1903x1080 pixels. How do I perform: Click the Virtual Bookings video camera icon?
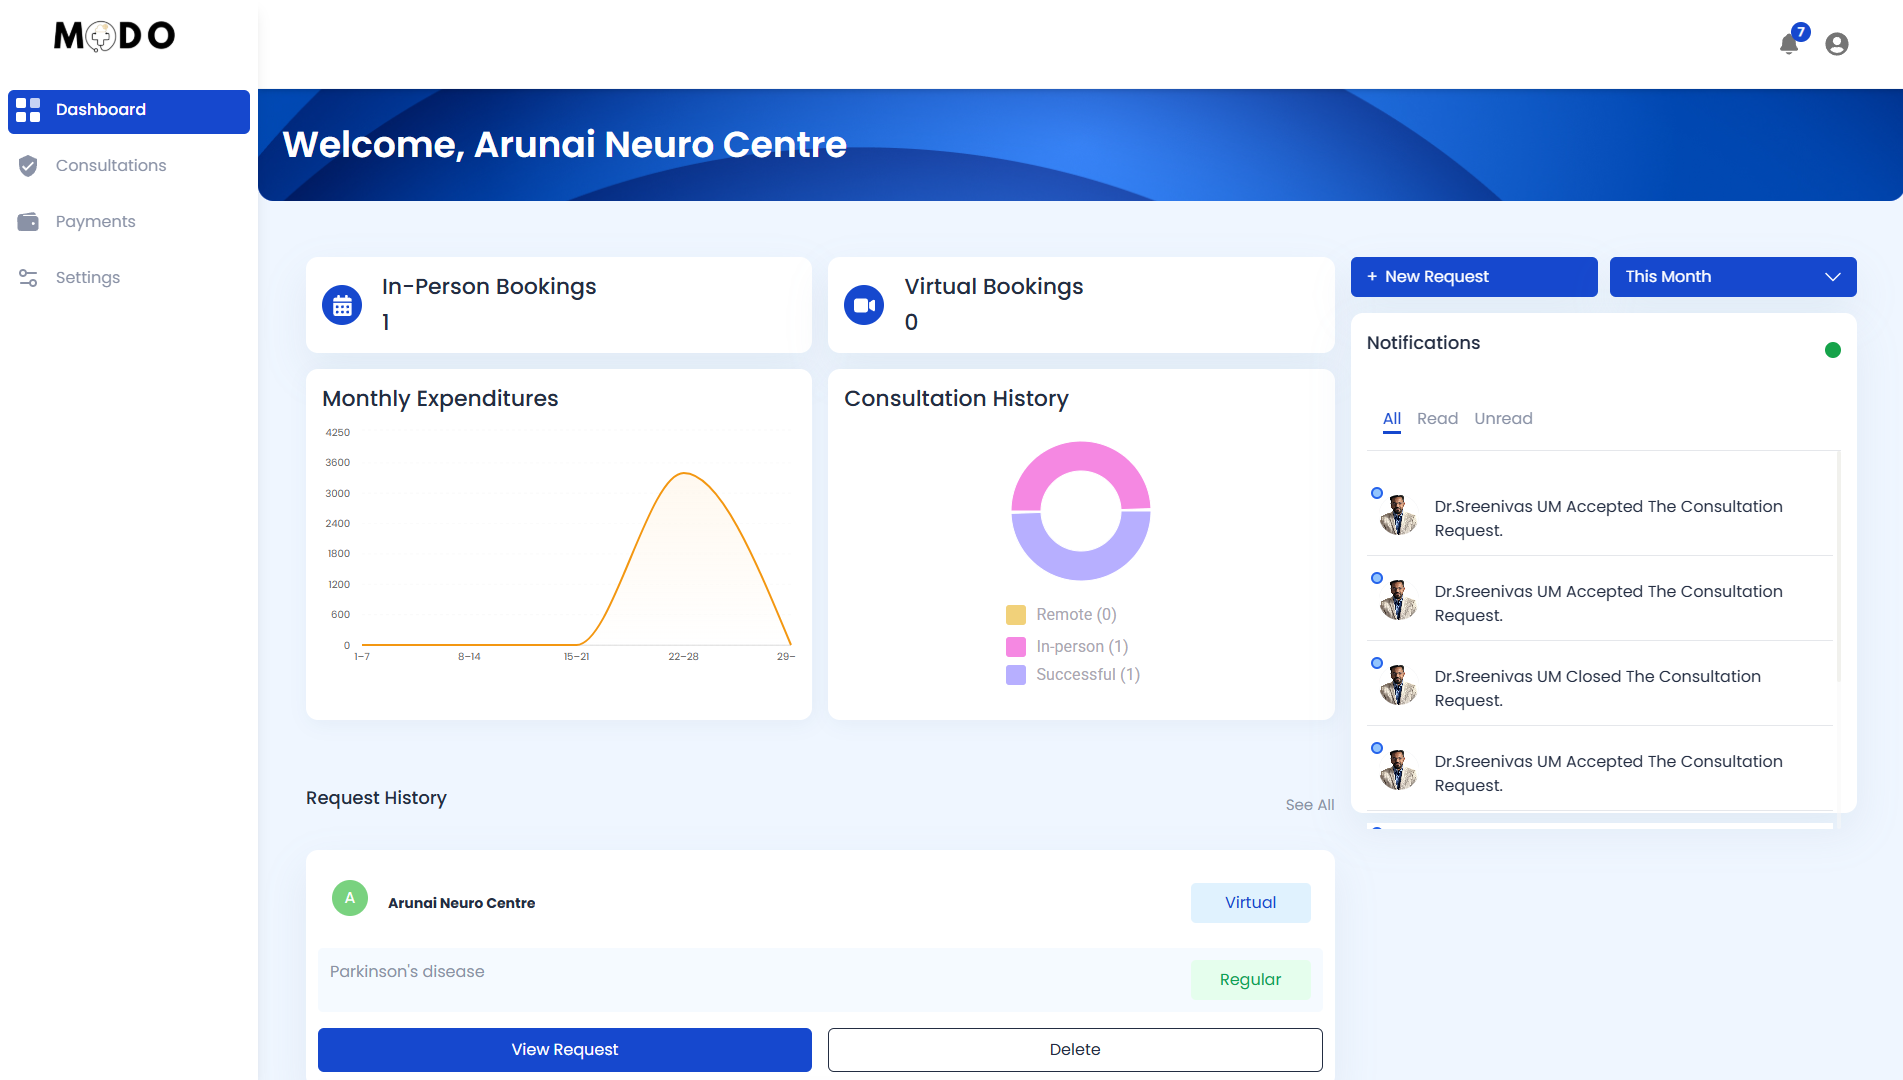click(864, 306)
